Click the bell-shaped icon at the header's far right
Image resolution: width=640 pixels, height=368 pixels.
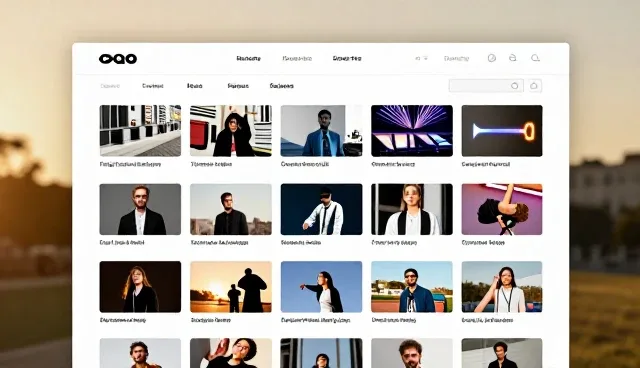tap(535, 58)
